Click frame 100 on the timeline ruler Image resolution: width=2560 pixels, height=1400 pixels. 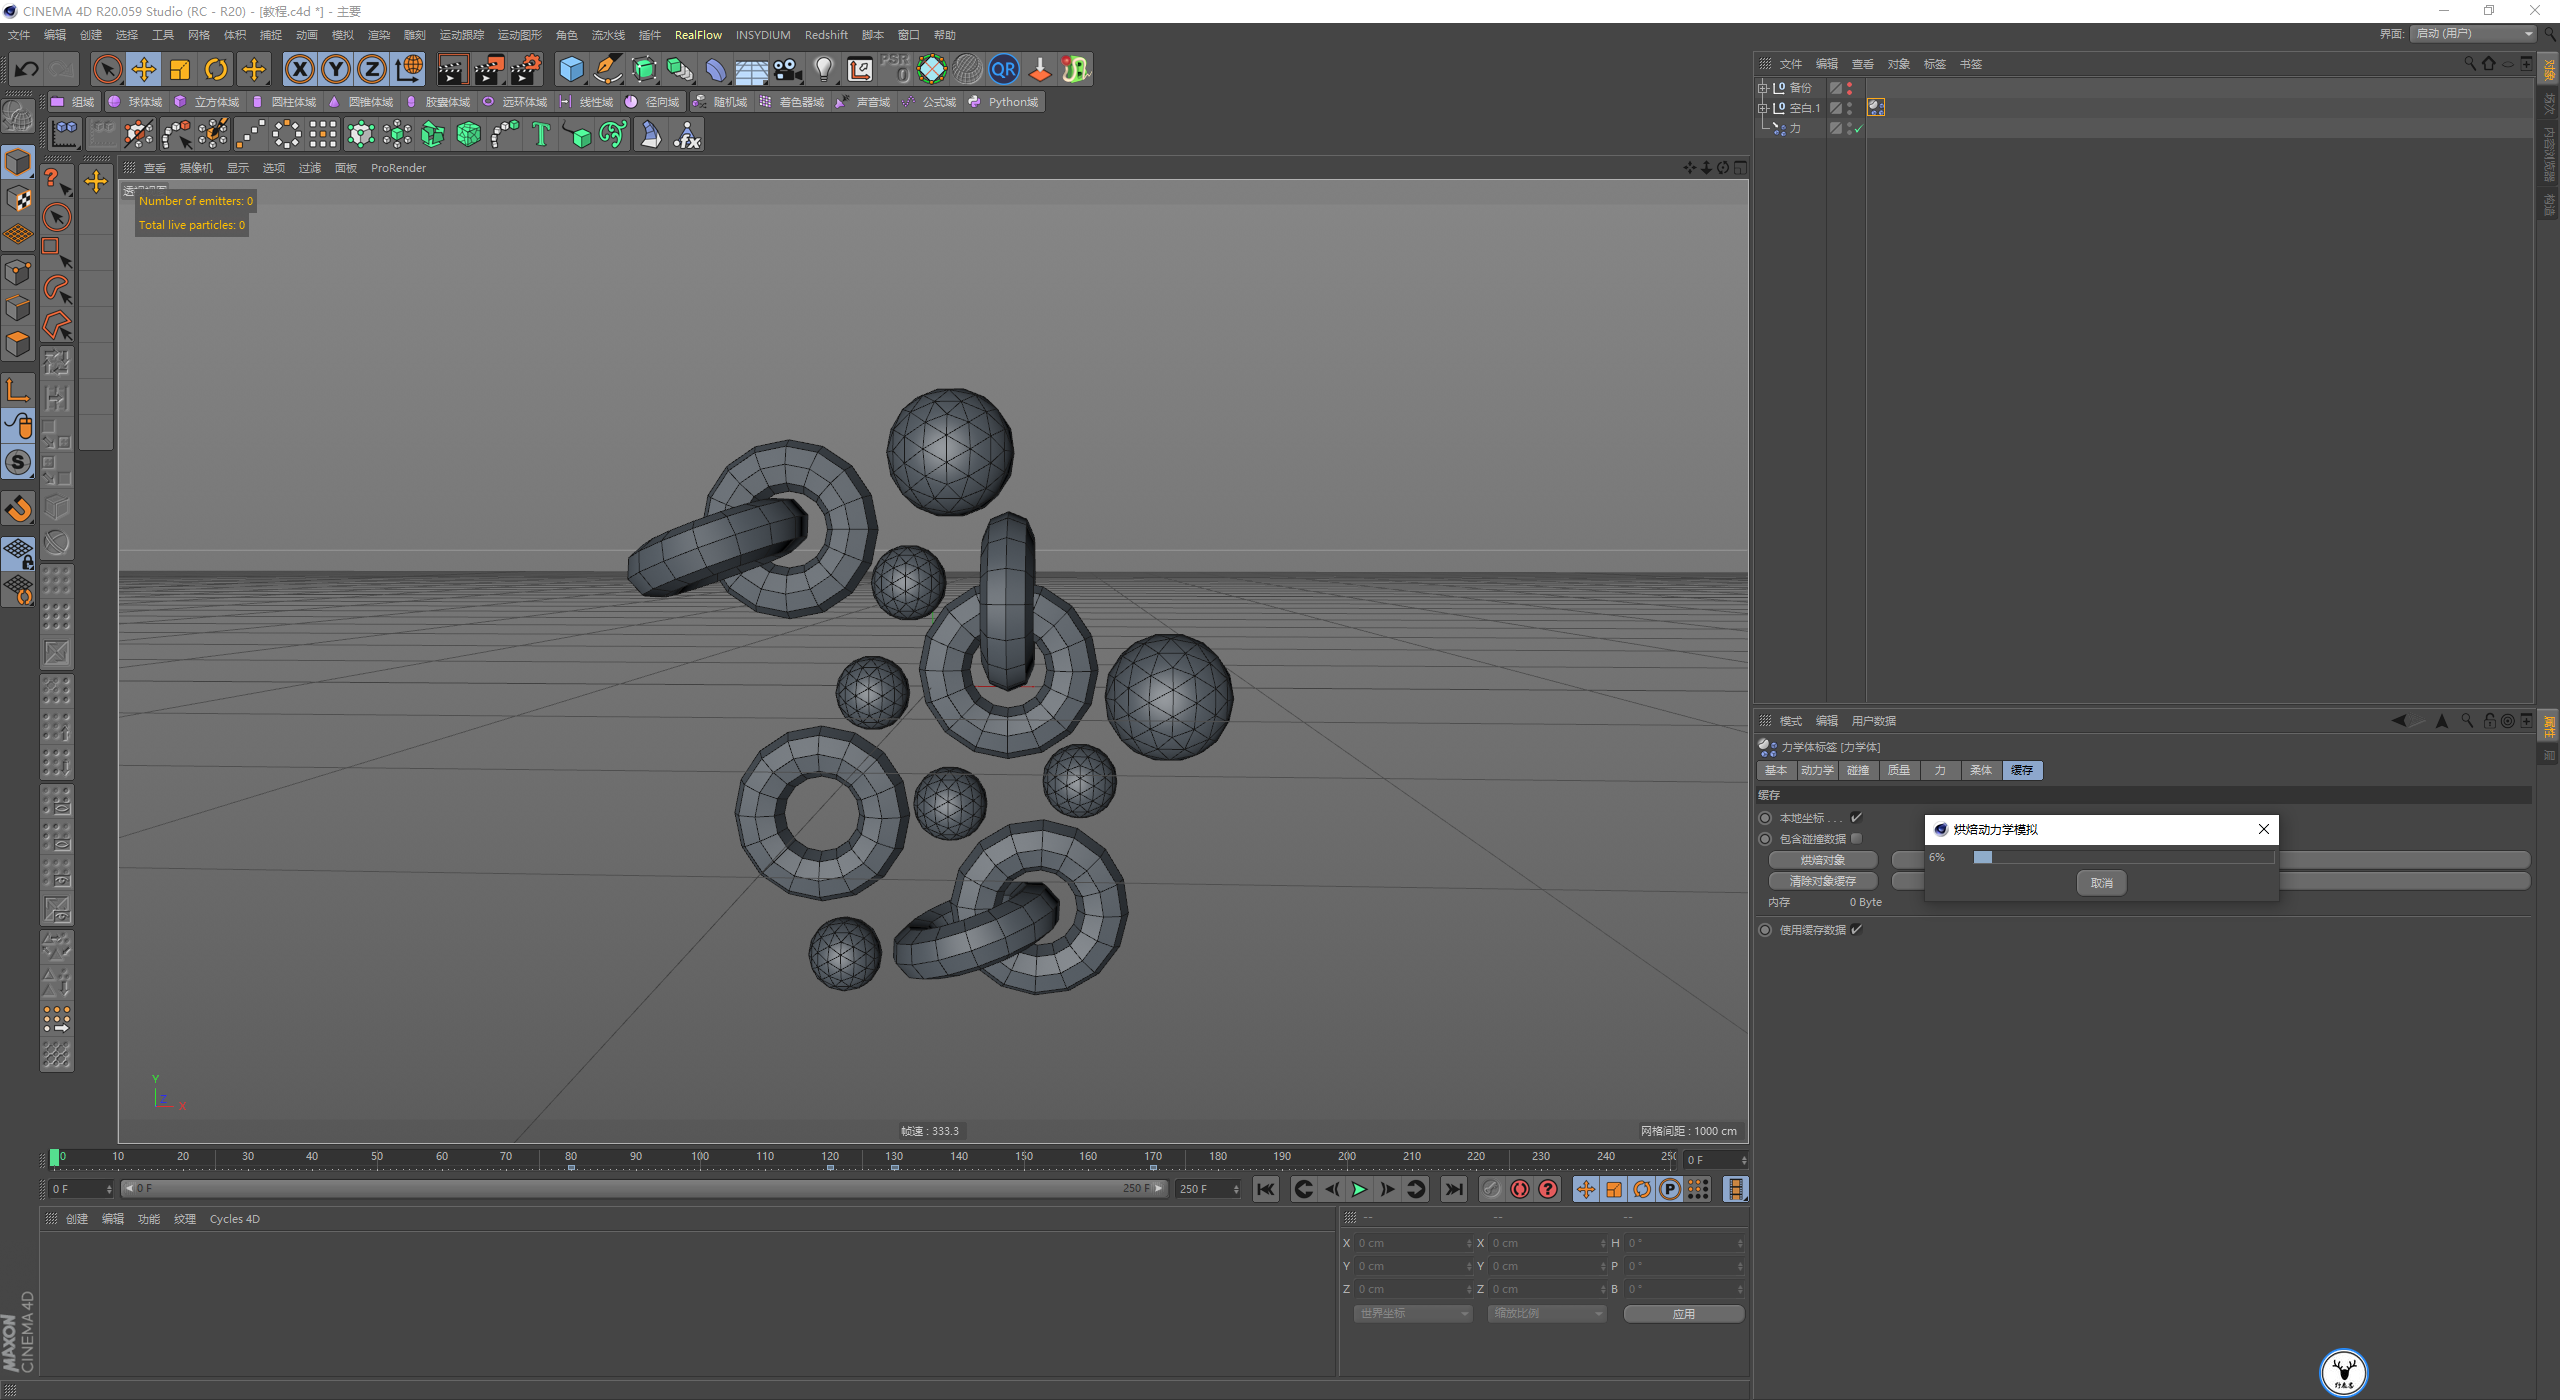[700, 1158]
